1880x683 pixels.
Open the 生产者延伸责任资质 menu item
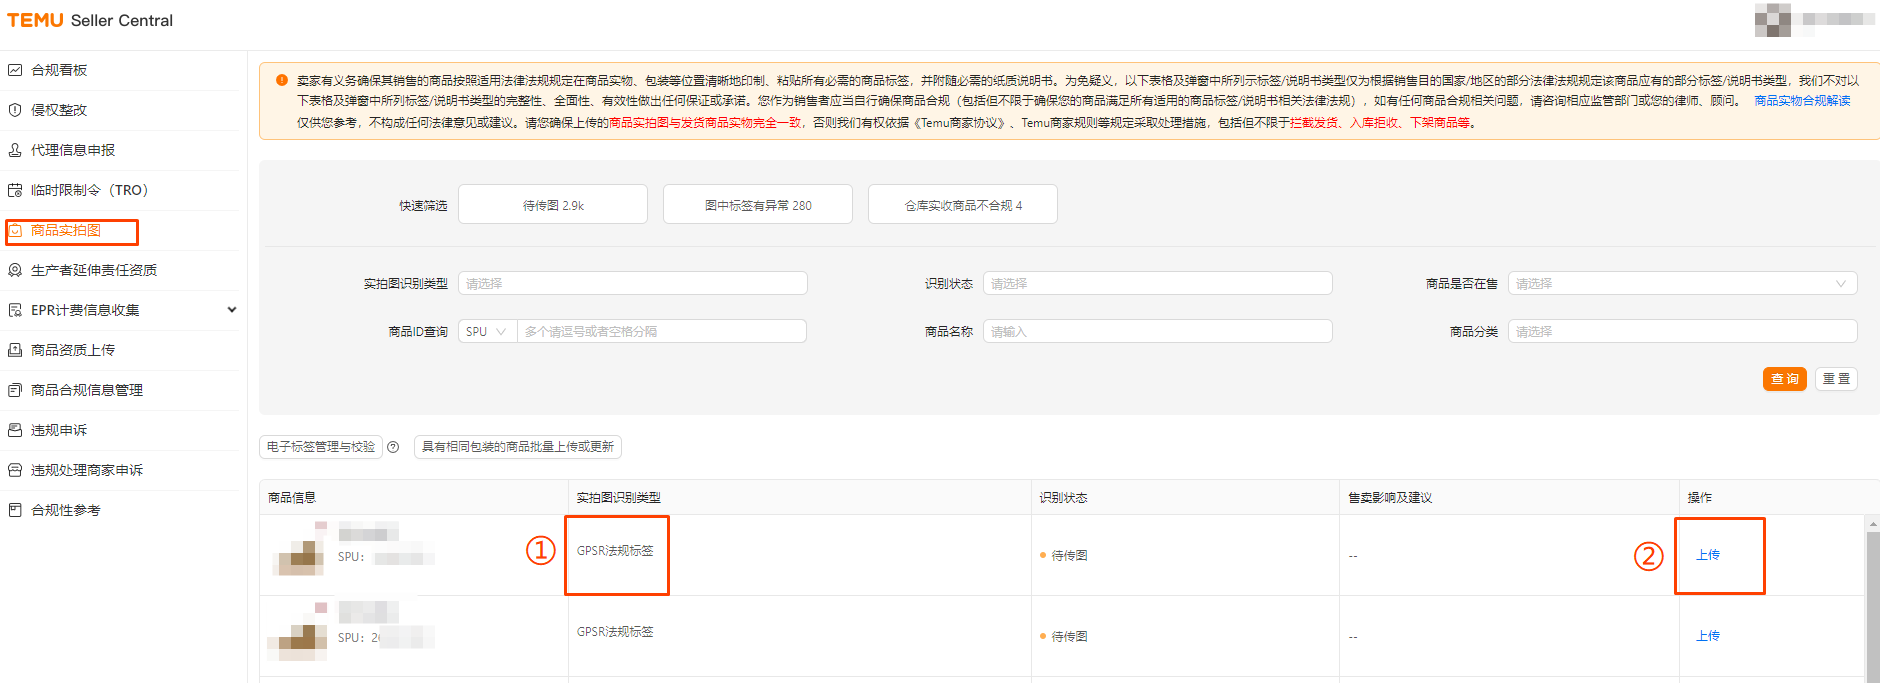coord(94,270)
